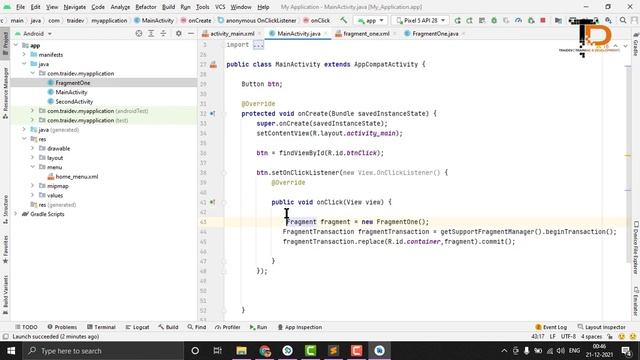Open the Event Log
The image size is (640, 360).
(551, 327)
